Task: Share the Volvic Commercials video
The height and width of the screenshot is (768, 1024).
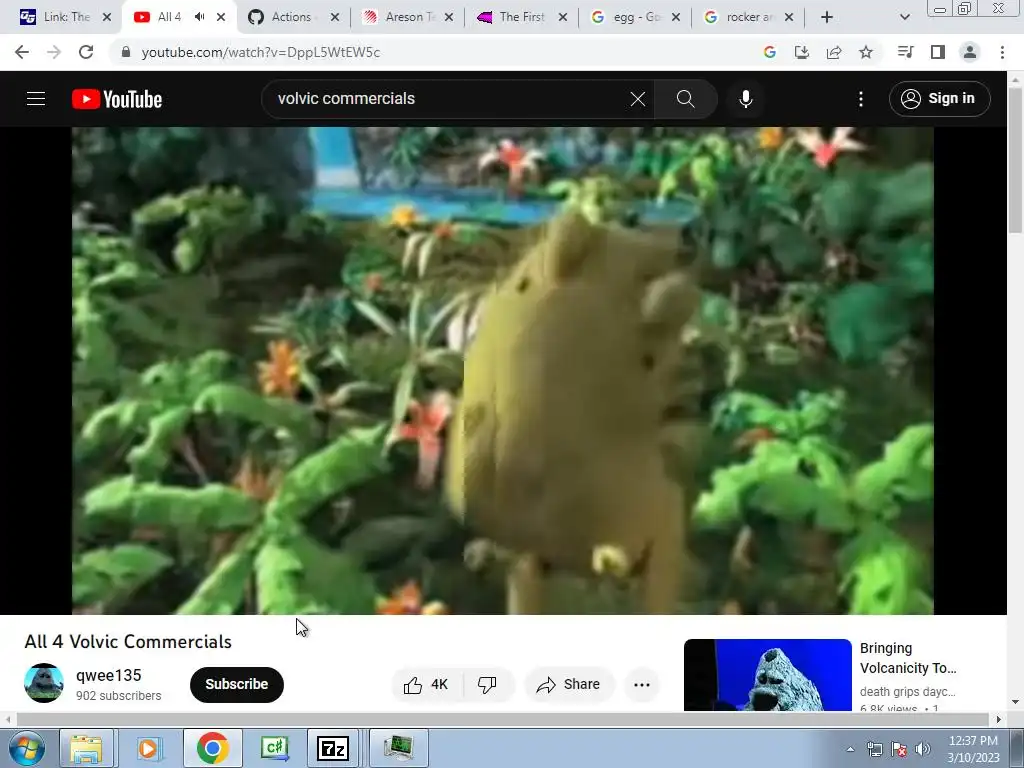Action: coord(568,684)
